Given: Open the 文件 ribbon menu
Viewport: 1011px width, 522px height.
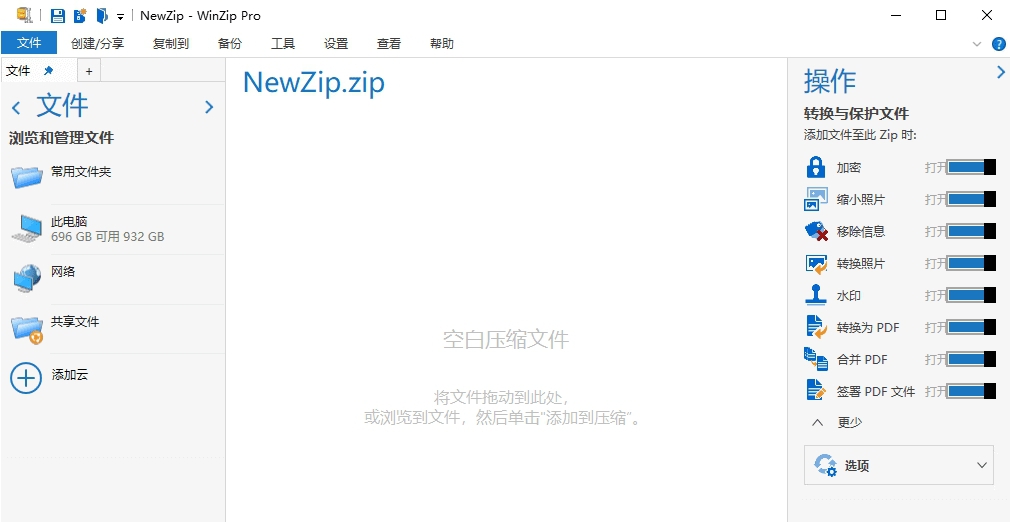Looking at the screenshot, I should tap(29, 43).
